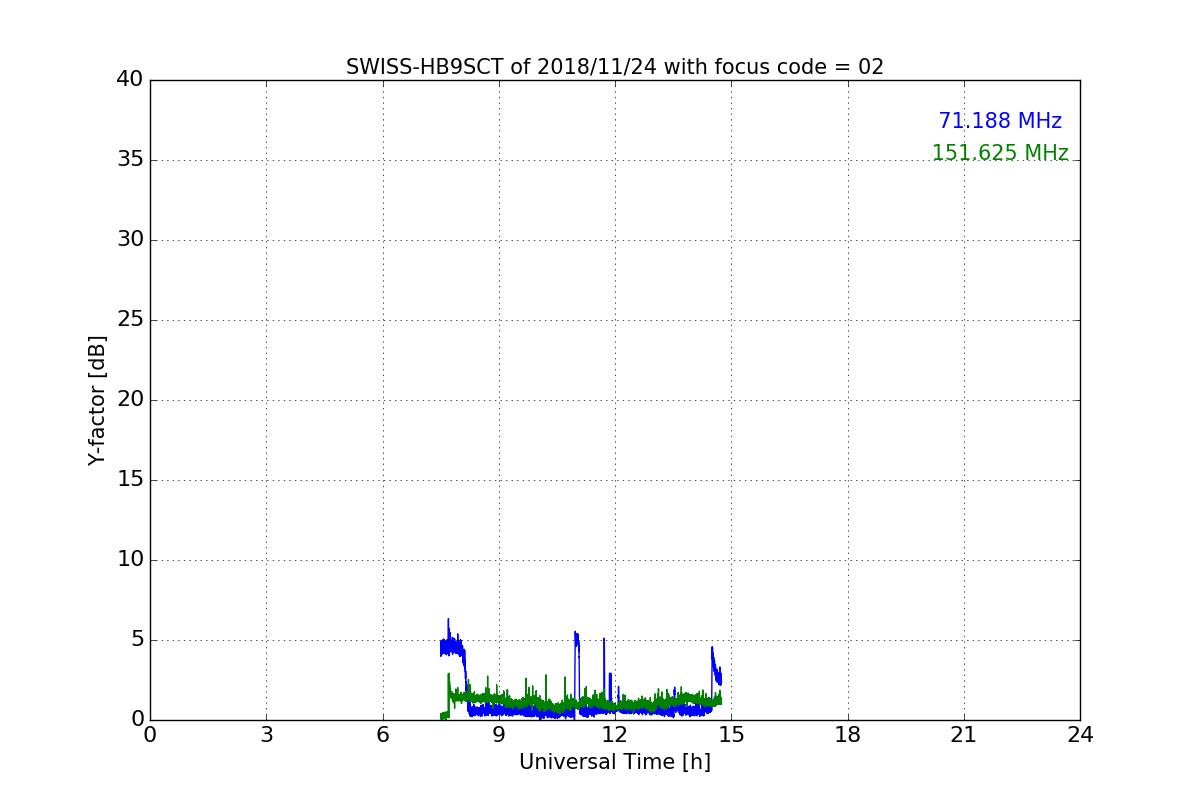Click x-axis tick value 9
Image resolution: width=1200 pixels, height=800 pixels.
(499, 735)
